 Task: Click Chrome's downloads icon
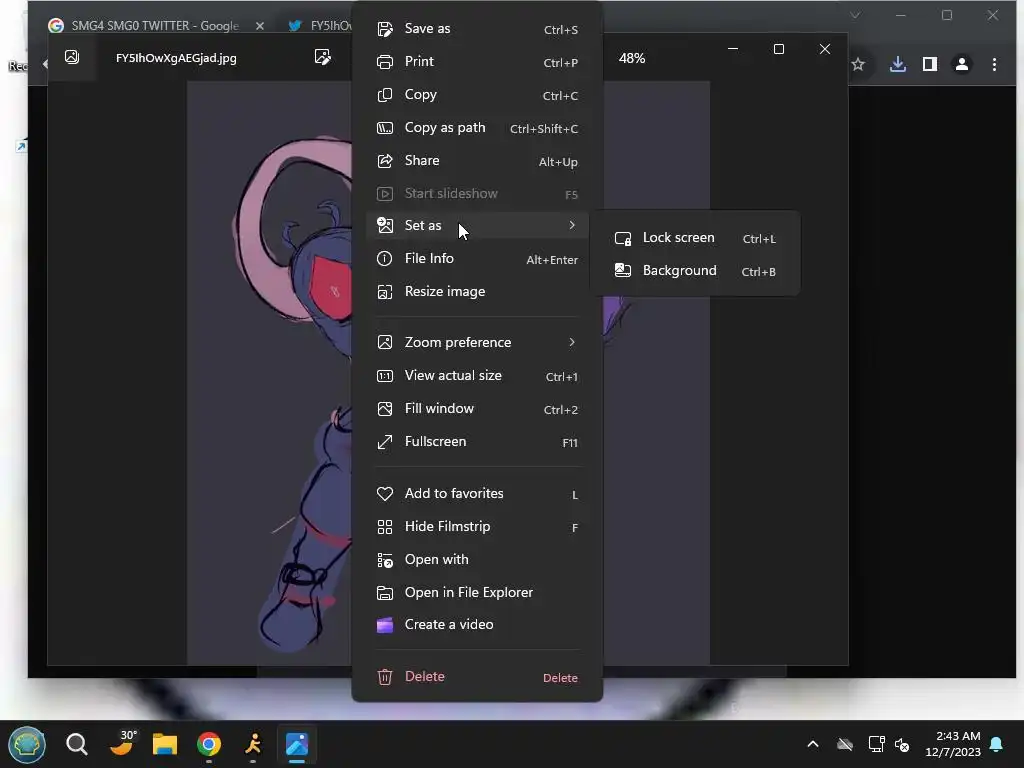(898, 64)
